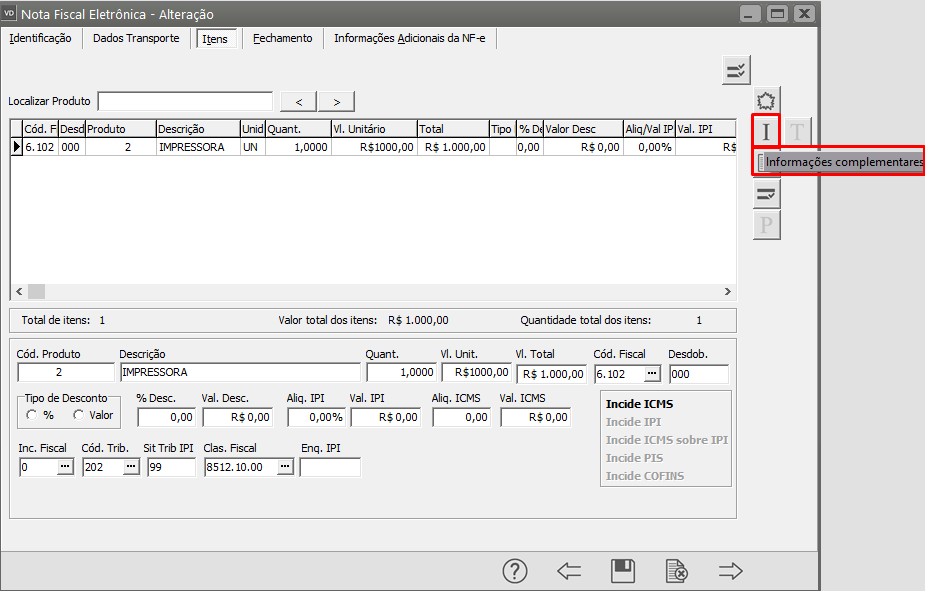Open the Clas. Fiscal lookup ellipsis button
Image resolution: width=925 pixels, height=591 pixels.
tap(285, 467)
